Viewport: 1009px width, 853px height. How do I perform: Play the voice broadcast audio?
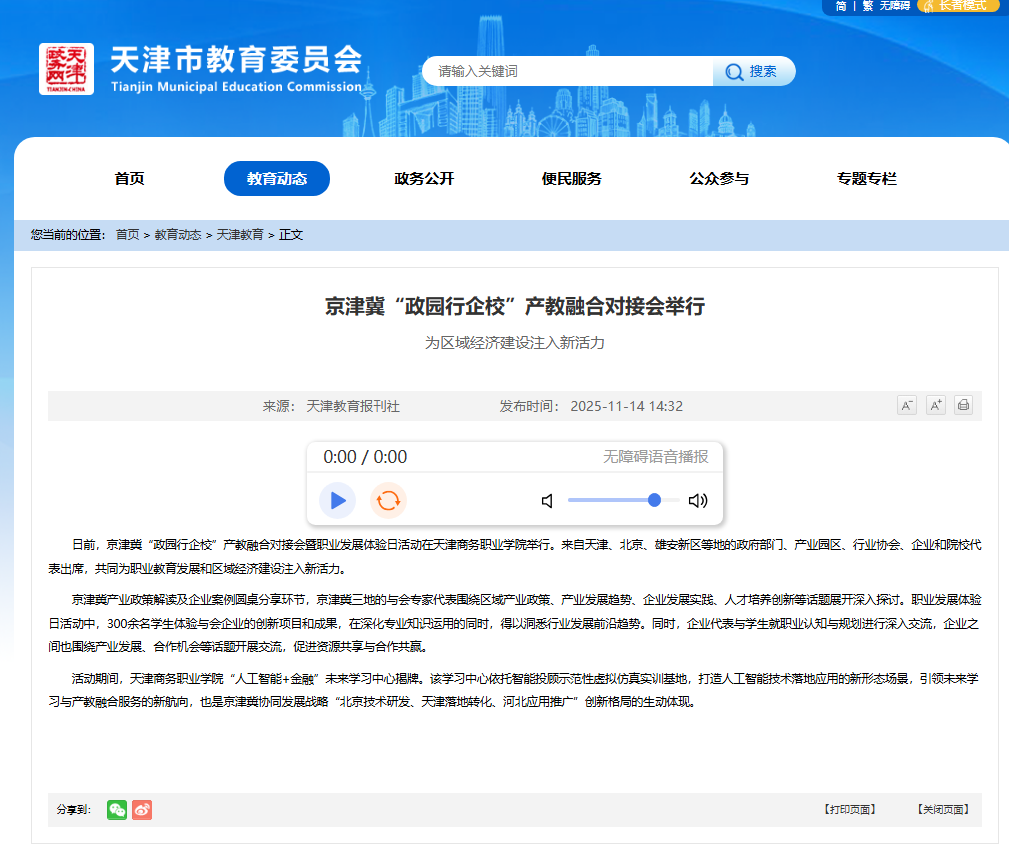tap(338, 500)
